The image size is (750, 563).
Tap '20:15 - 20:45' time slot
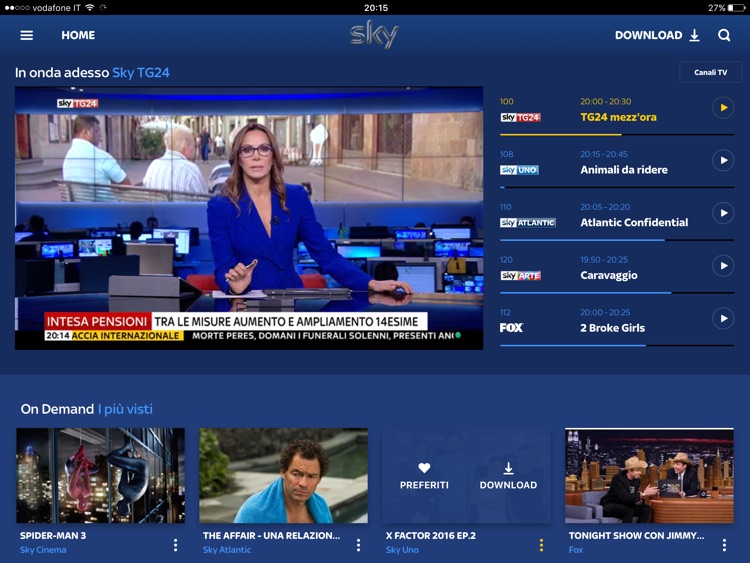(x=604, y=154)
